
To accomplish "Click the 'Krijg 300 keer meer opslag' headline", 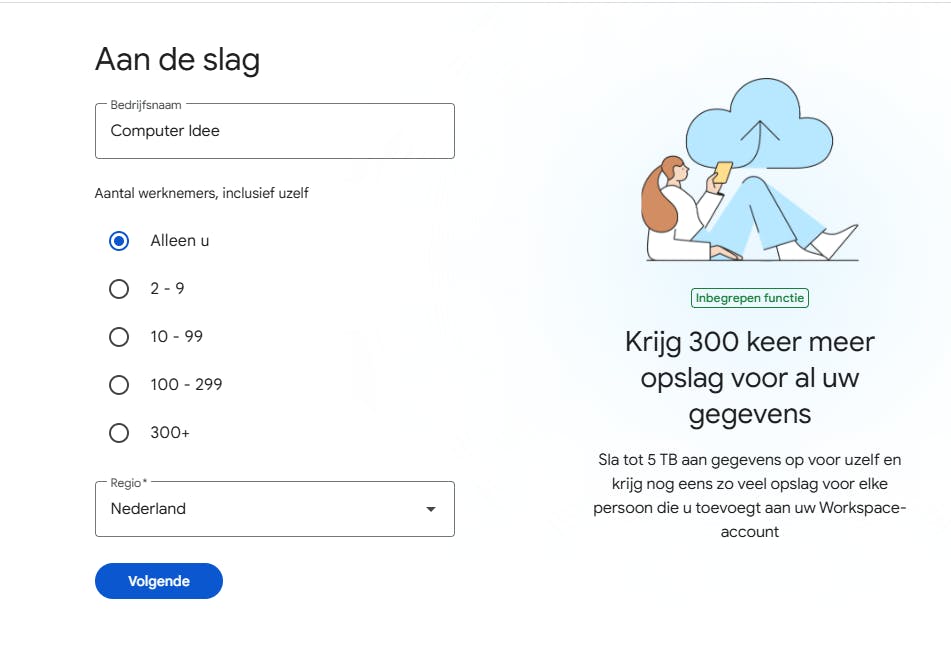I will click(749, 378).
